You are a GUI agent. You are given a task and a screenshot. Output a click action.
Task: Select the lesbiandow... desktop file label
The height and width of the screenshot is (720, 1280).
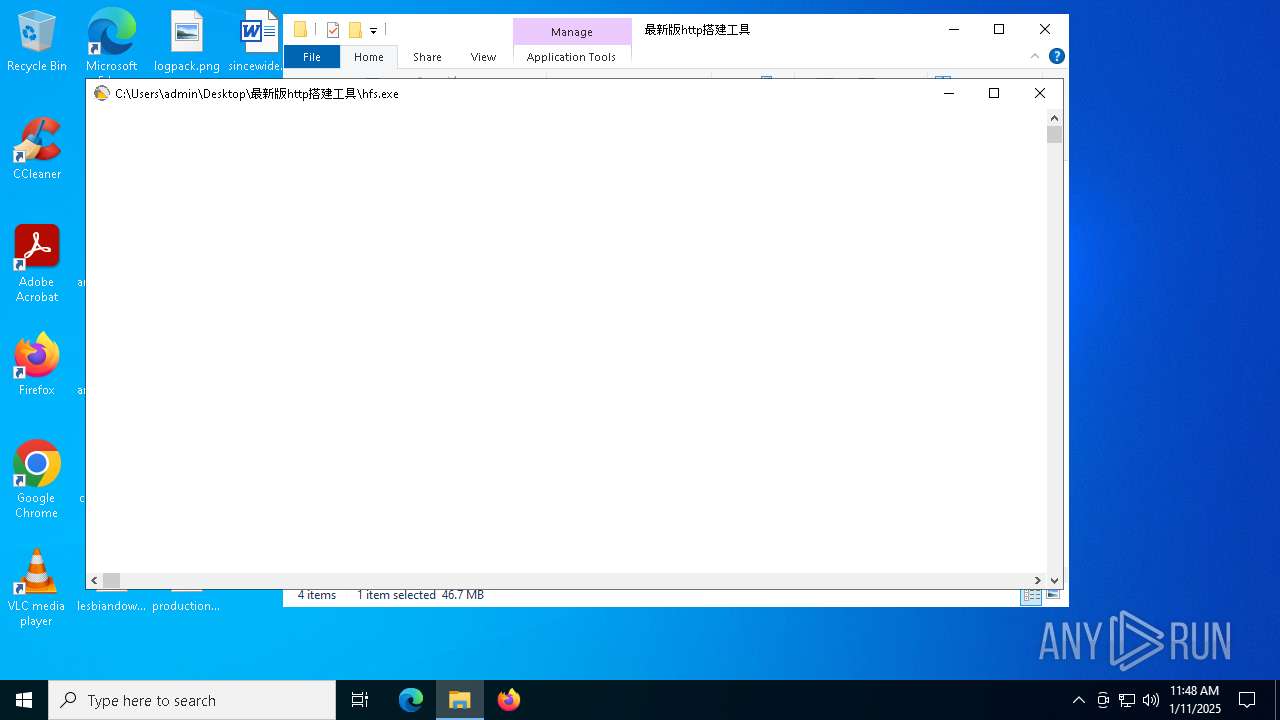111,606
